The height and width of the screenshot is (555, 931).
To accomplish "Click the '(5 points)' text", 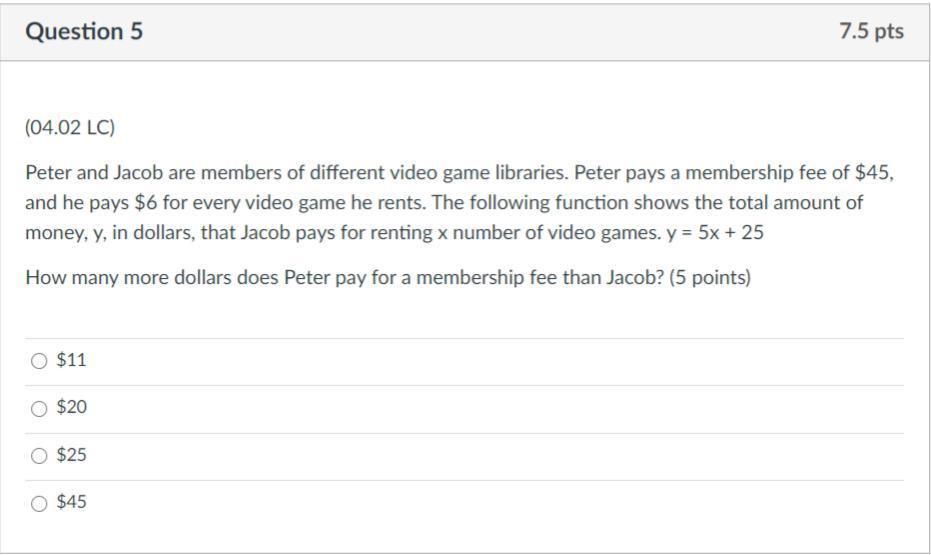I will [x=710, y=277].
